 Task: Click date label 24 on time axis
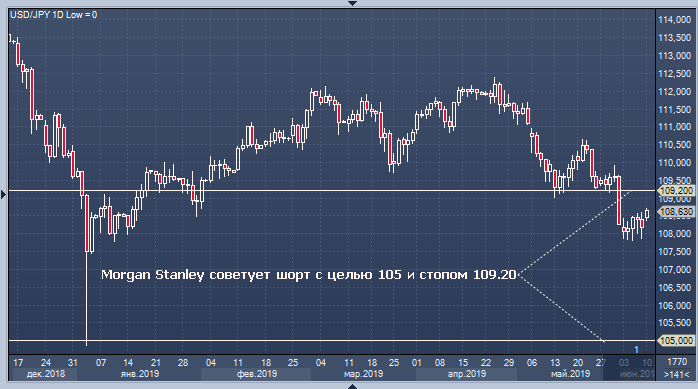click(45, 363)
